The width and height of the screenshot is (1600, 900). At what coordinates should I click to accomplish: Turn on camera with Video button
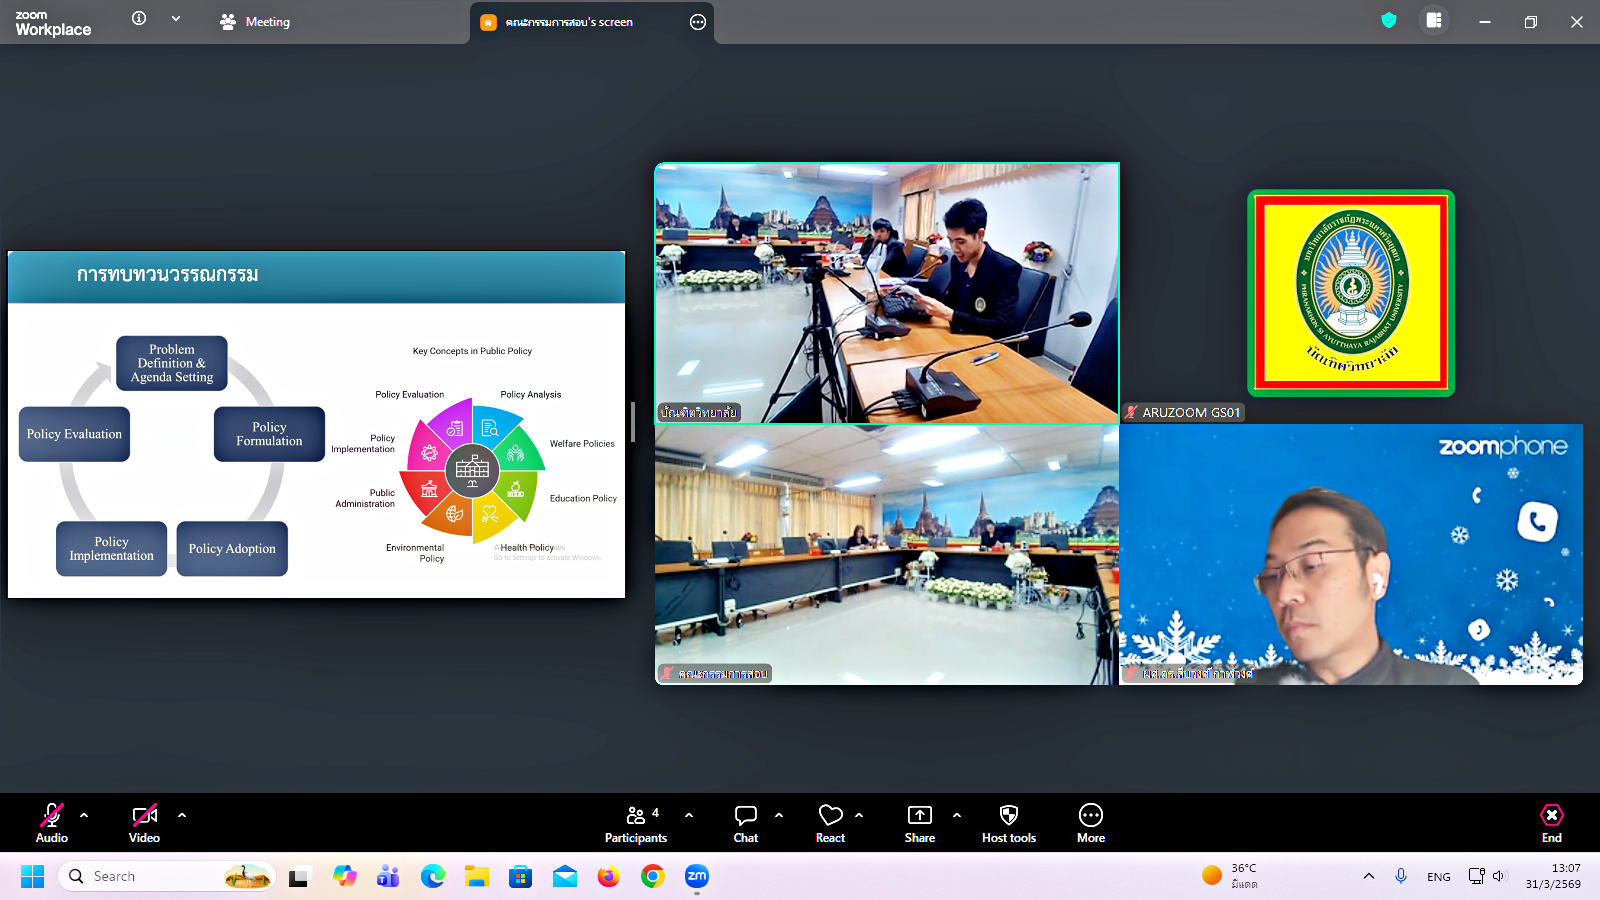point(144,823)
